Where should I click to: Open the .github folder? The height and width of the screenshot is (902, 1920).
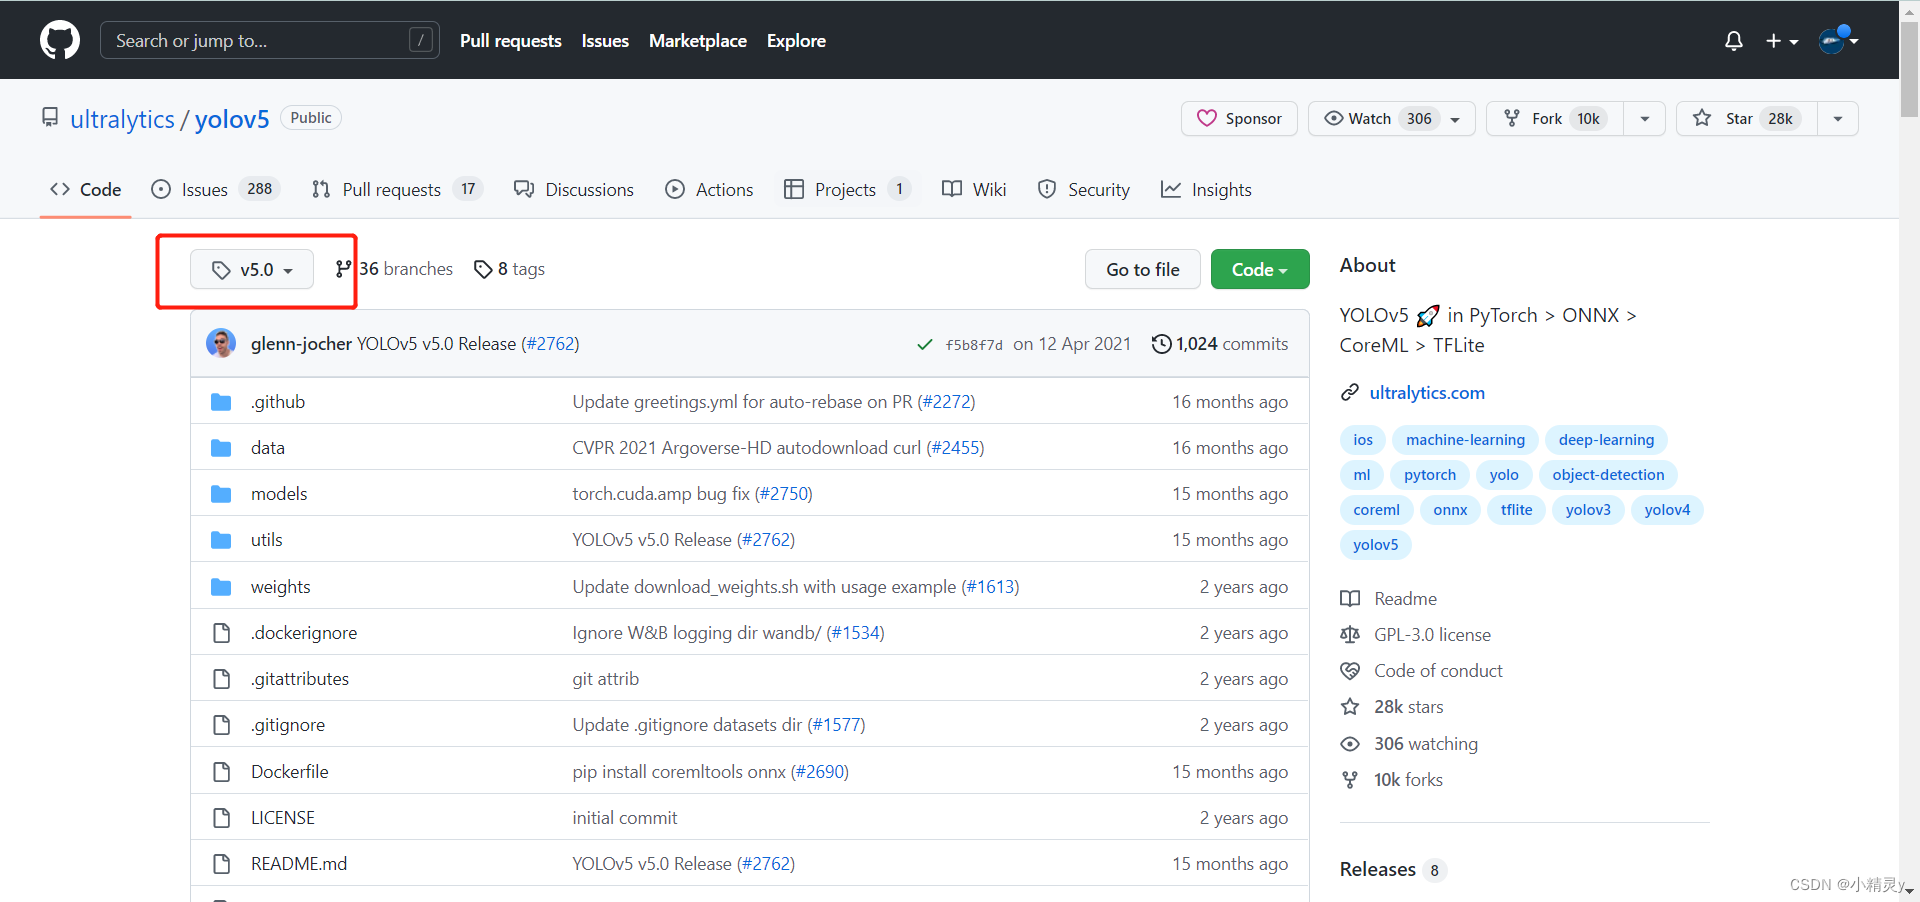(x=278, y=402)
